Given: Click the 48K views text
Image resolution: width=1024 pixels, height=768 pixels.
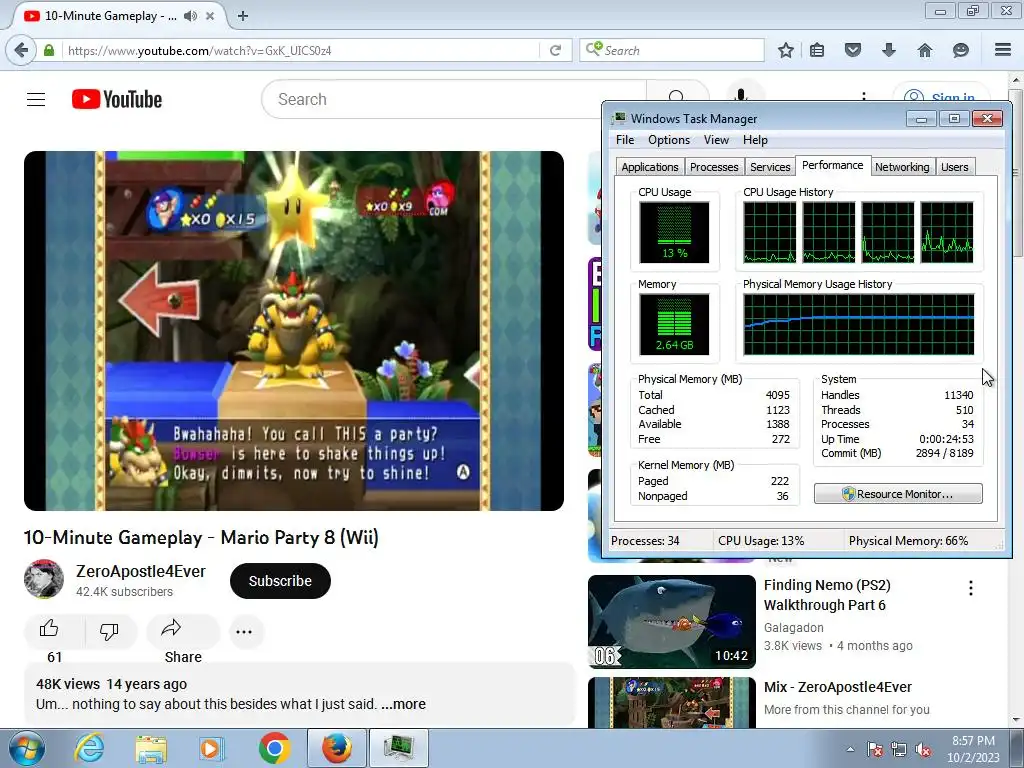Looking at the screenshot, I should tap(68, 684).
